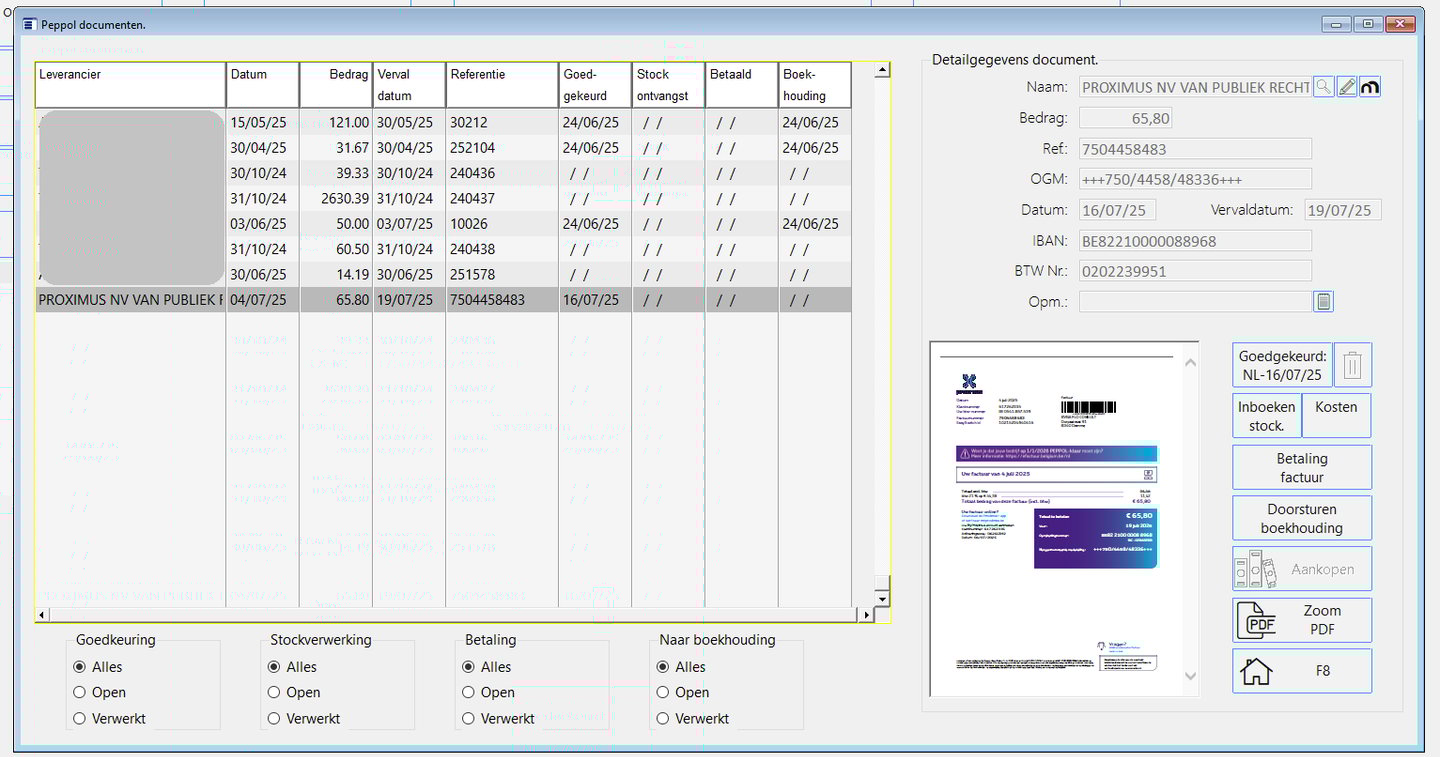Viewport: 1440px width, 757px height.
Task: Click reference cell 240436
Action: tap(503, 173)
